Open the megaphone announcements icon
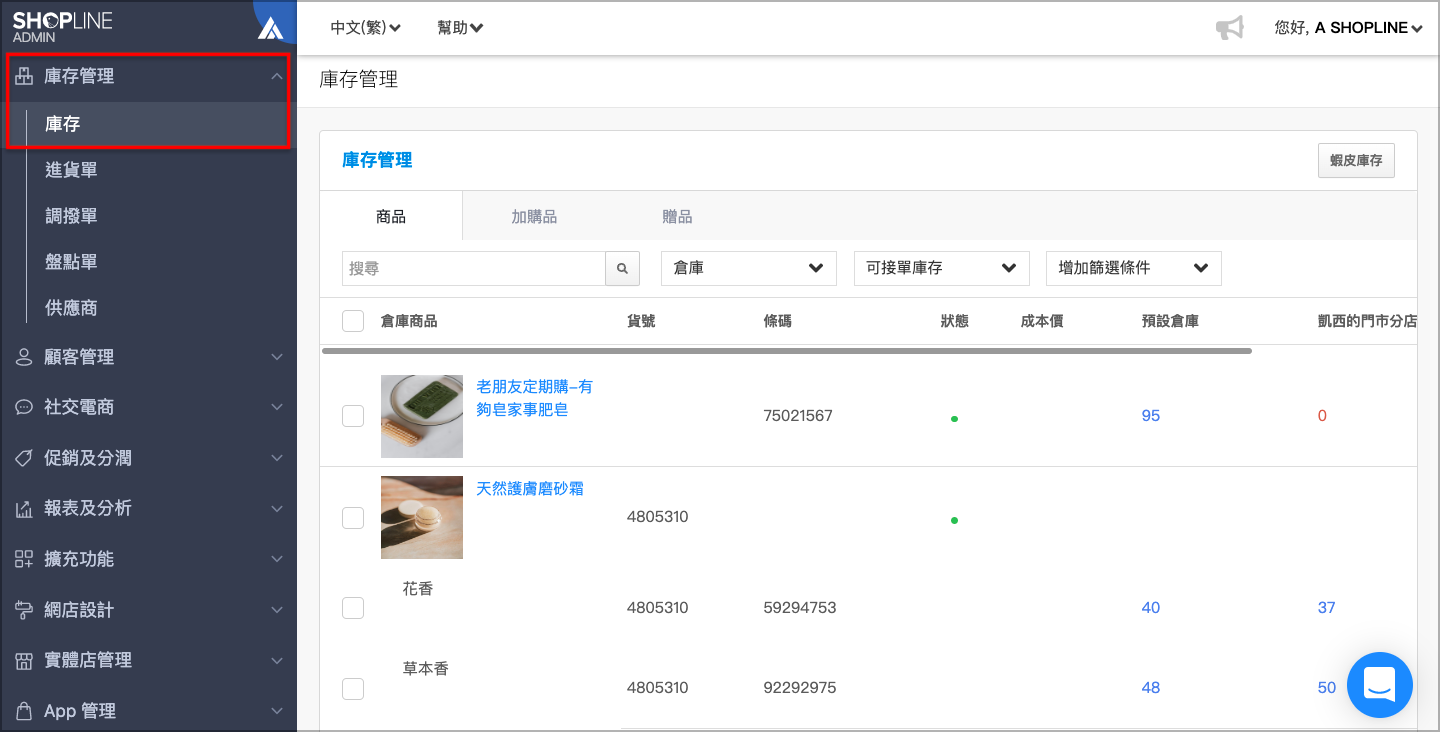The image size is (1440, 732). (x=1229, y=28)
